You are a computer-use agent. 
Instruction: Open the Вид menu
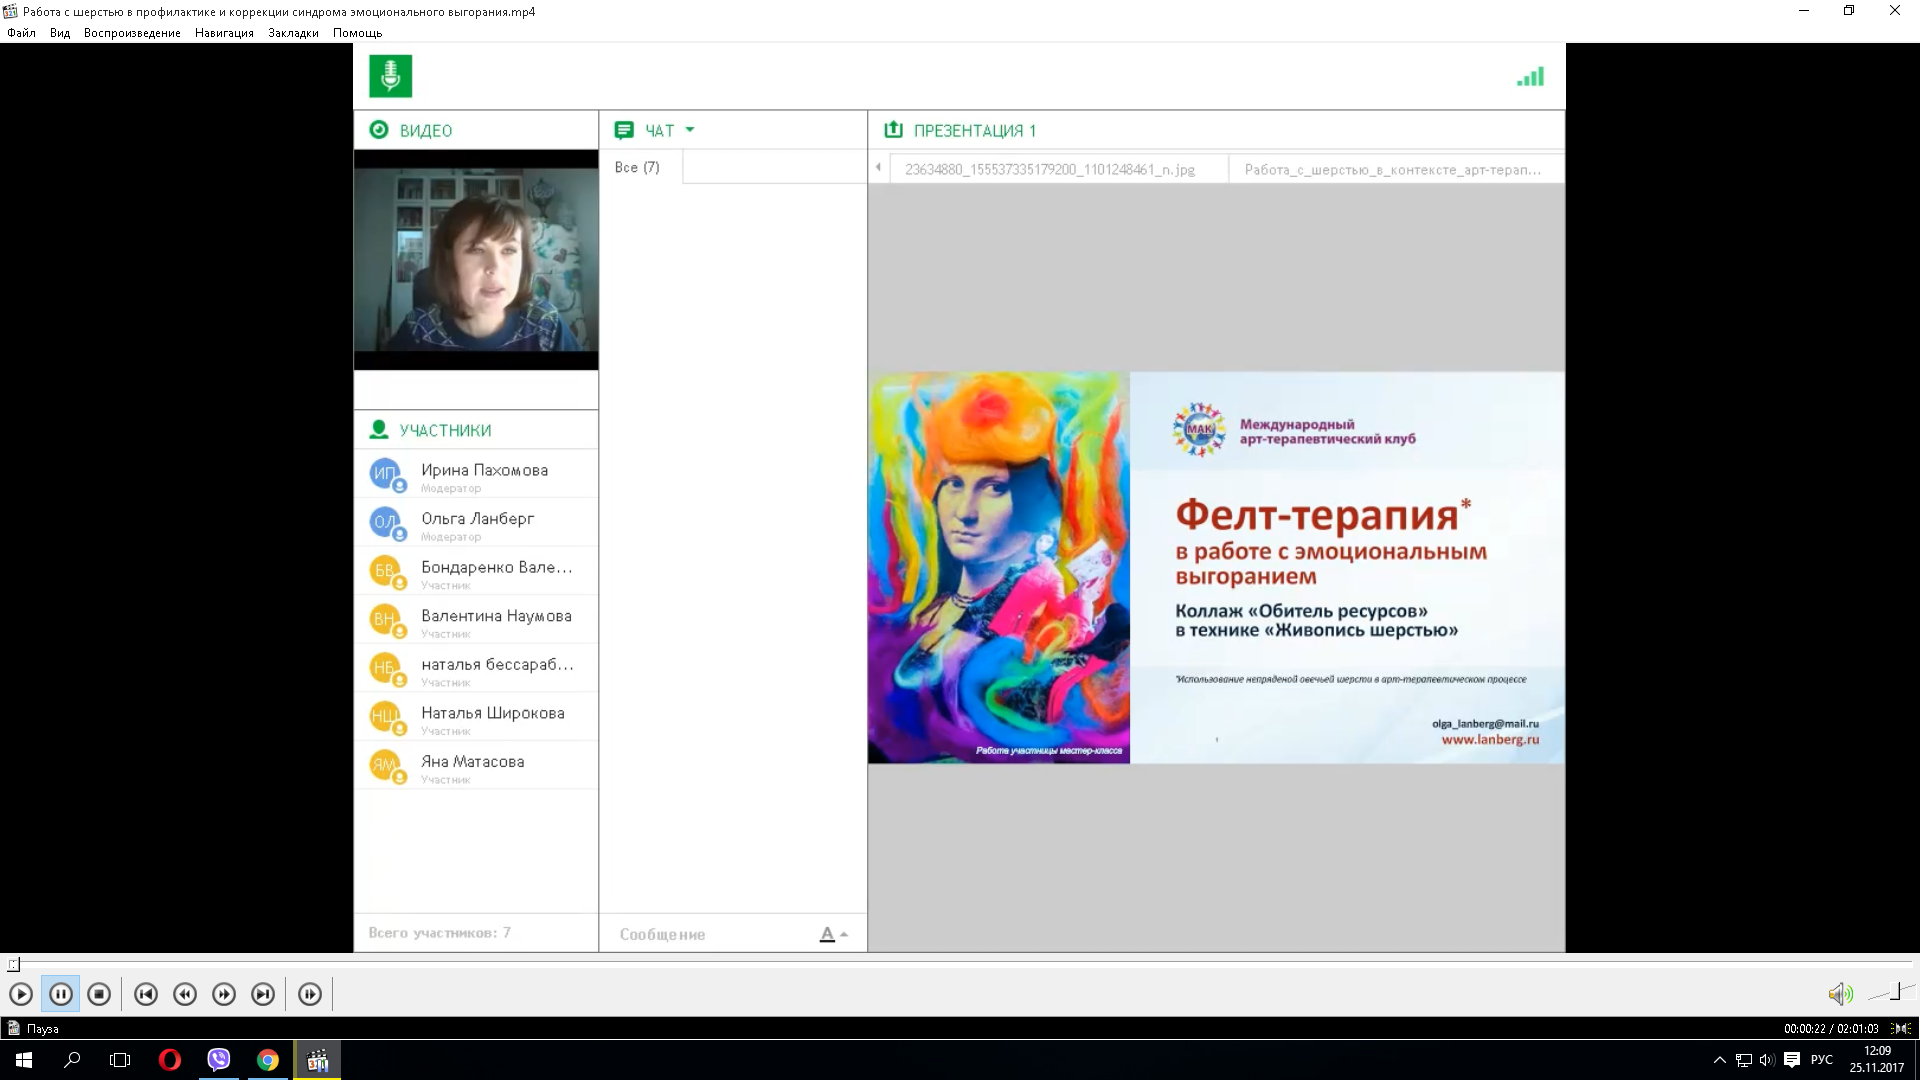60,33
